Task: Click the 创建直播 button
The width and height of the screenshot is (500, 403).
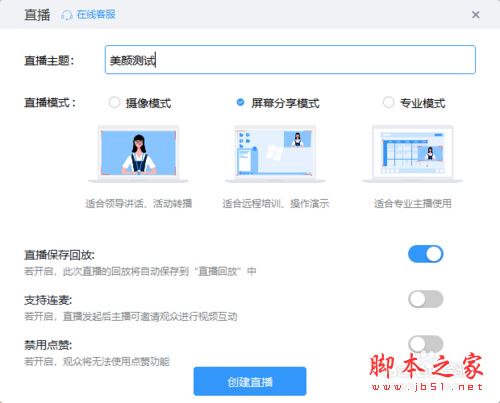Action: pyautogui.click(x=250, y=381)
